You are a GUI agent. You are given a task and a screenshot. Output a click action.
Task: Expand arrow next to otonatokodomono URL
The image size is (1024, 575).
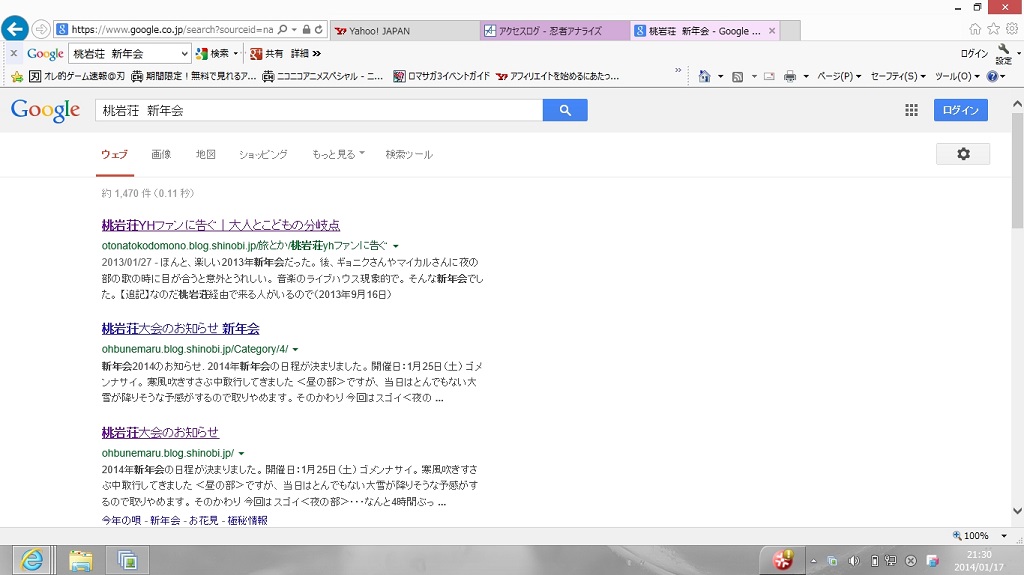396,246
